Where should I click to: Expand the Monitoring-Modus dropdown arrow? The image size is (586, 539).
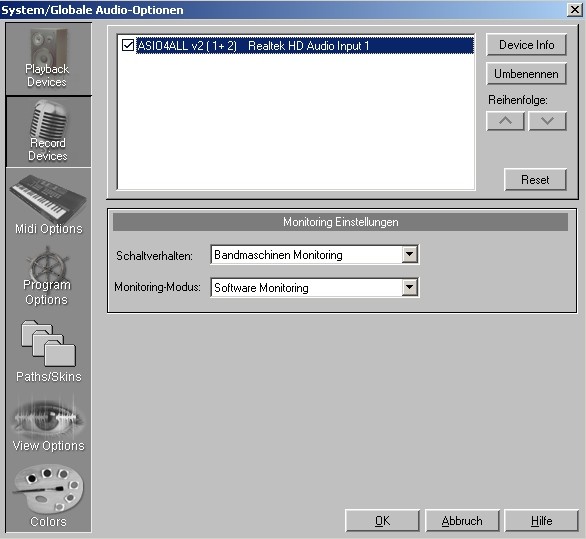tap(410, 287)
